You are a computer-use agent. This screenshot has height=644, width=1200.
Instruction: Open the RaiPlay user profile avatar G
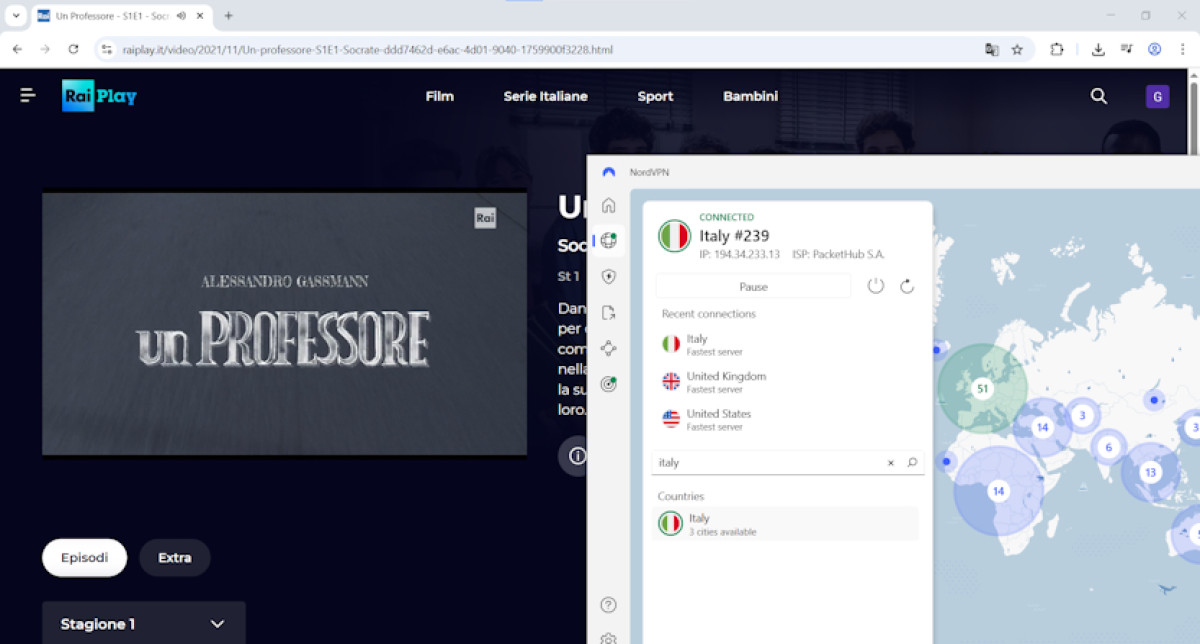(1157, 96)
